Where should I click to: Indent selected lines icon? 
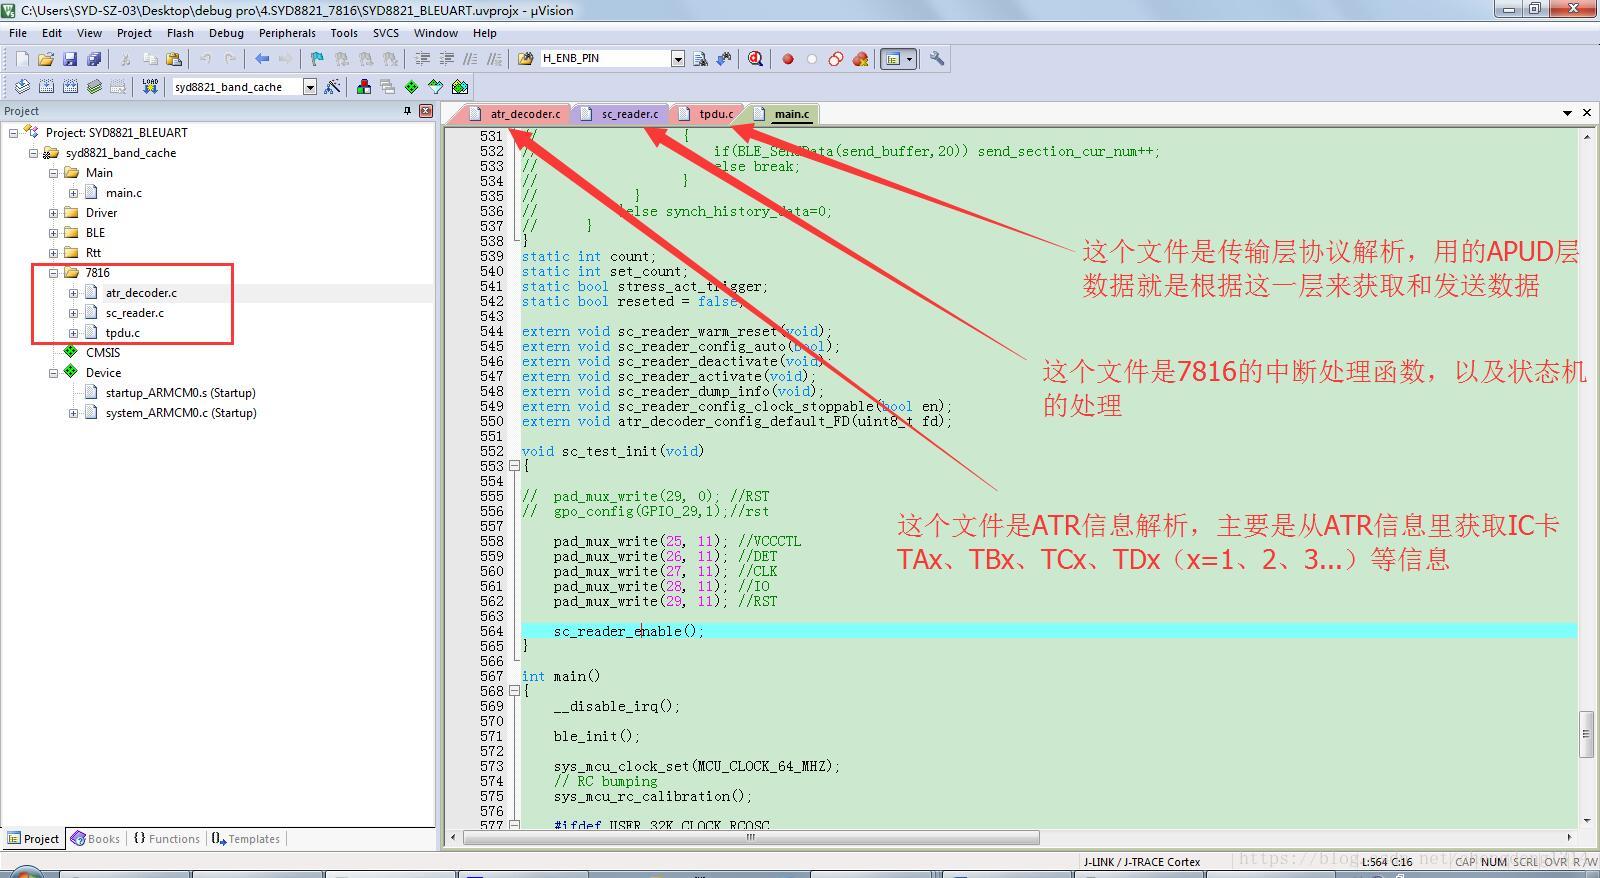click(422, 59)
